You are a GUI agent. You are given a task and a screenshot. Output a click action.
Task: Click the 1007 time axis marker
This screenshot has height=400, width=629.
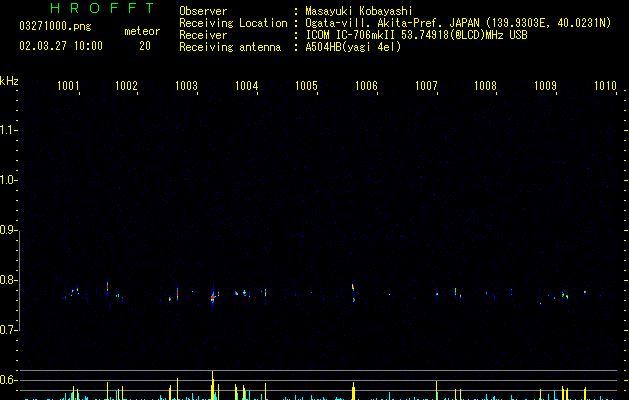(426, 86)
